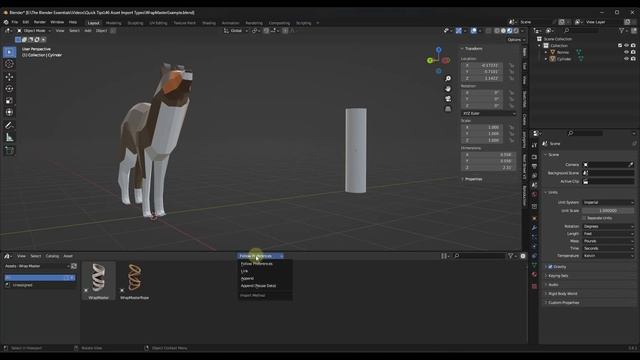The width and height of the screenshot is (640, 360).
Task: Click the Blender logo menu icon
Action: point(6,22)
